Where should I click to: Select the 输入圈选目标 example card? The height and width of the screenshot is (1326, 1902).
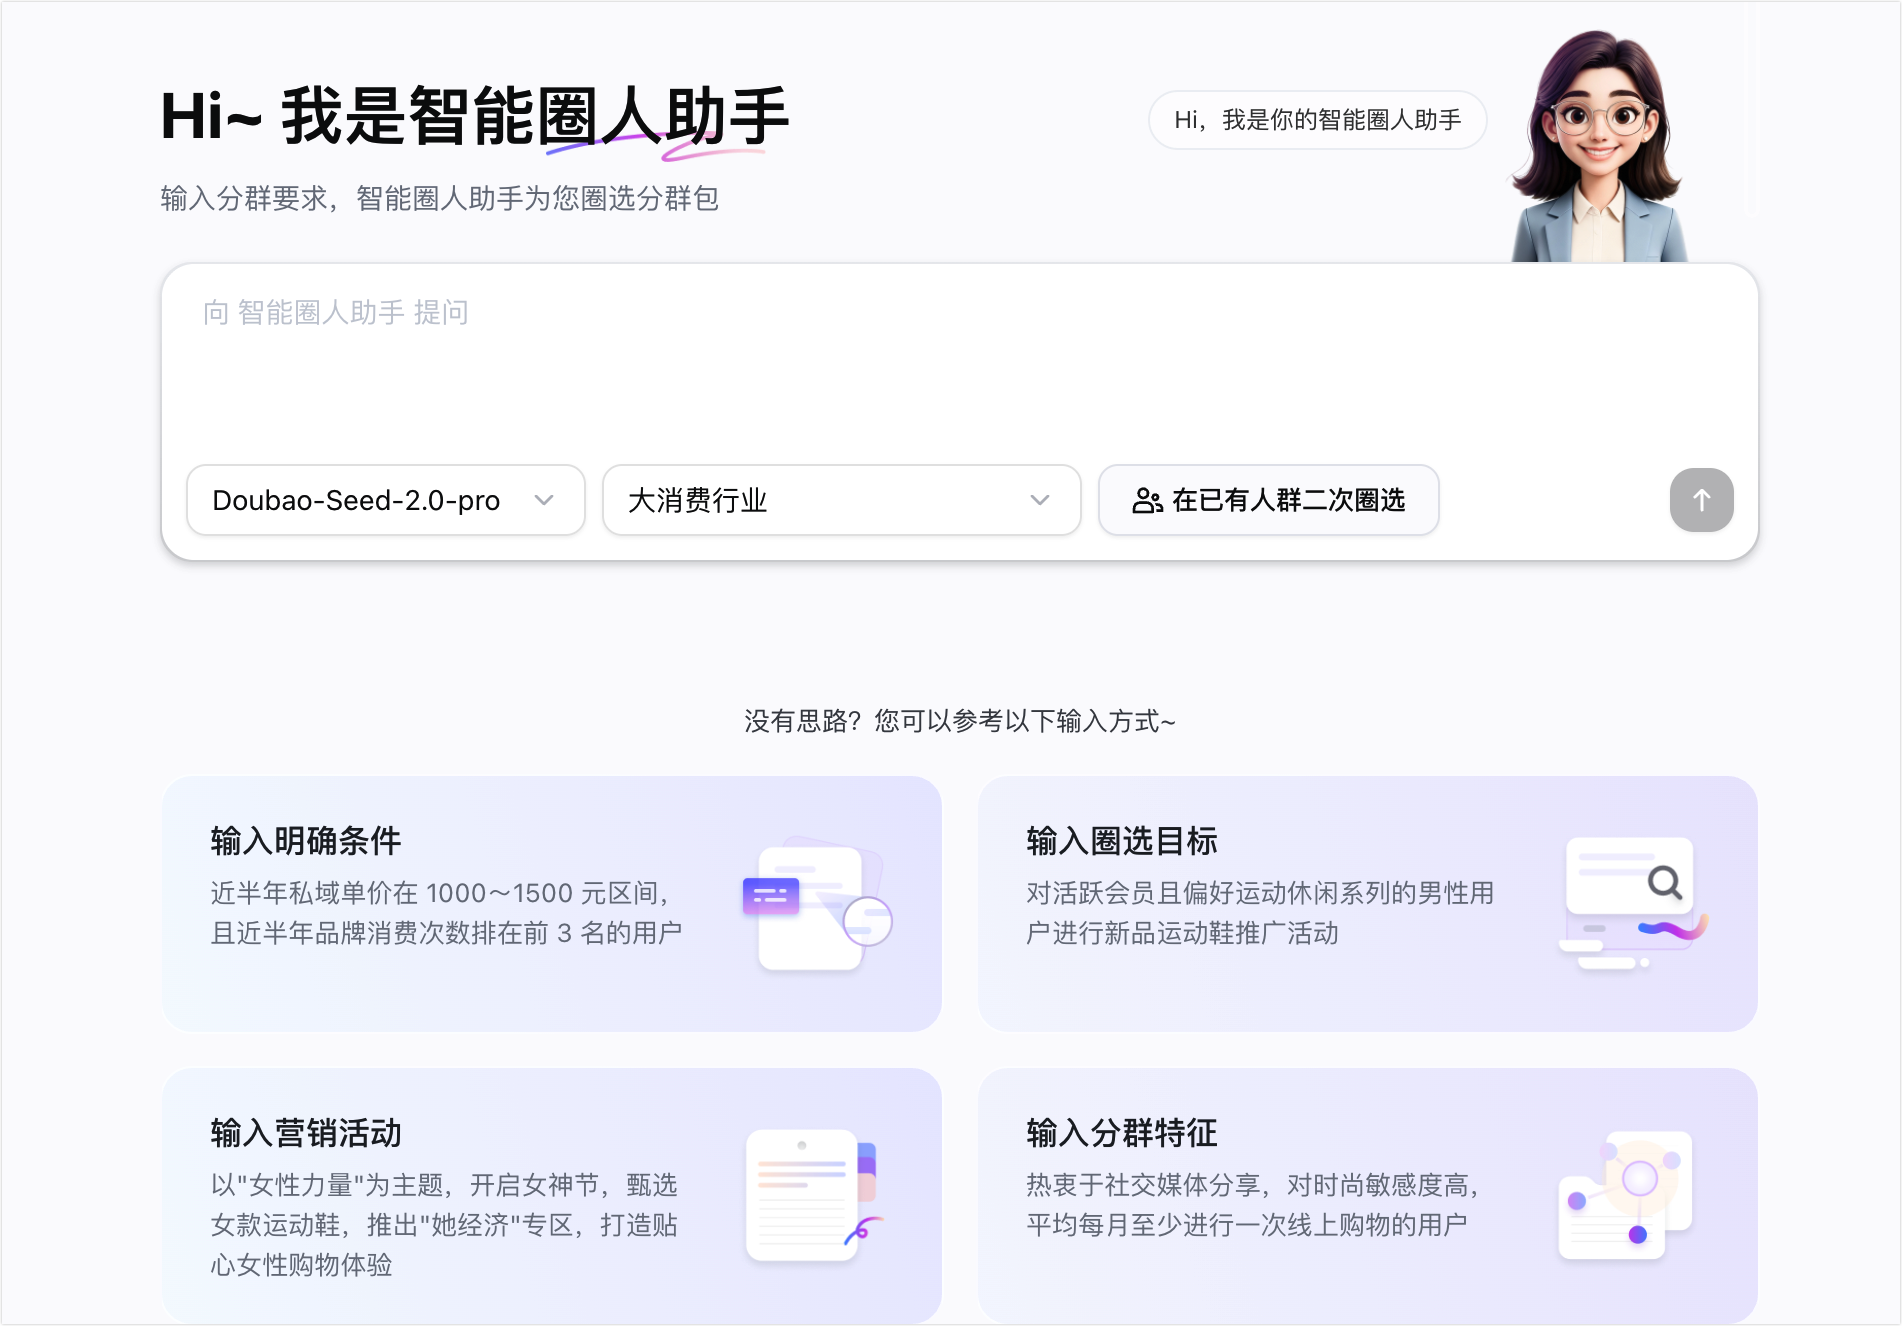[x=1367, y=904]
